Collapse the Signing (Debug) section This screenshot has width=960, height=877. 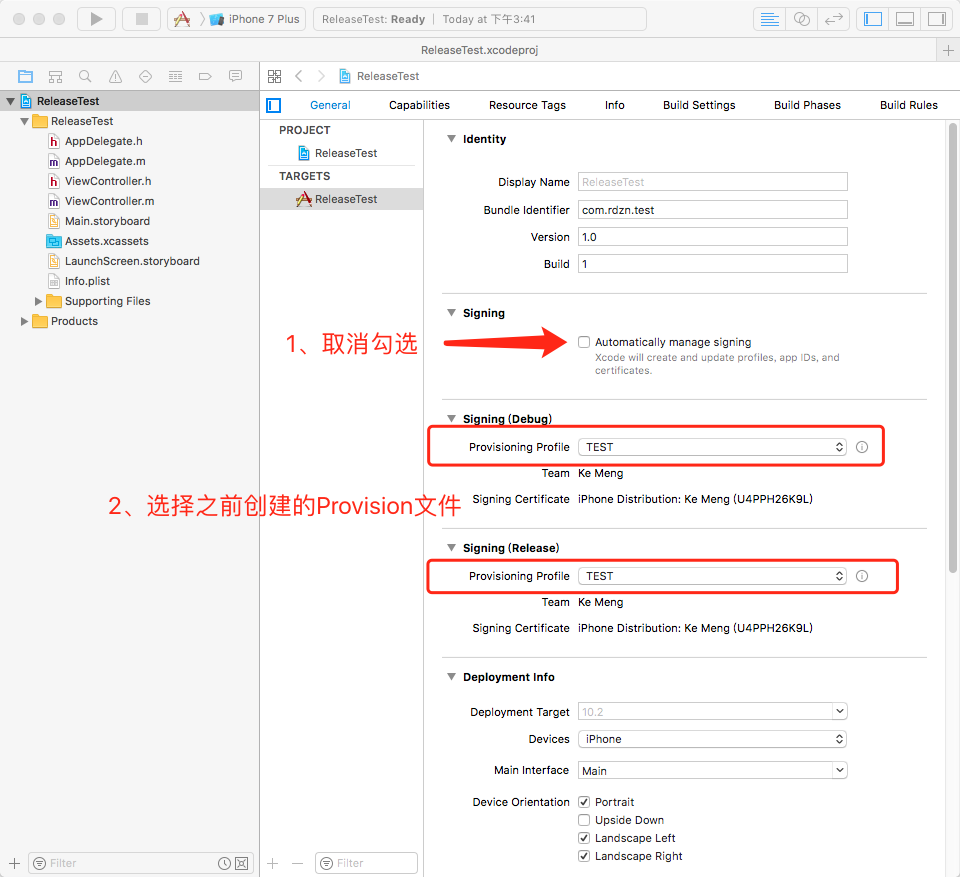451,419
